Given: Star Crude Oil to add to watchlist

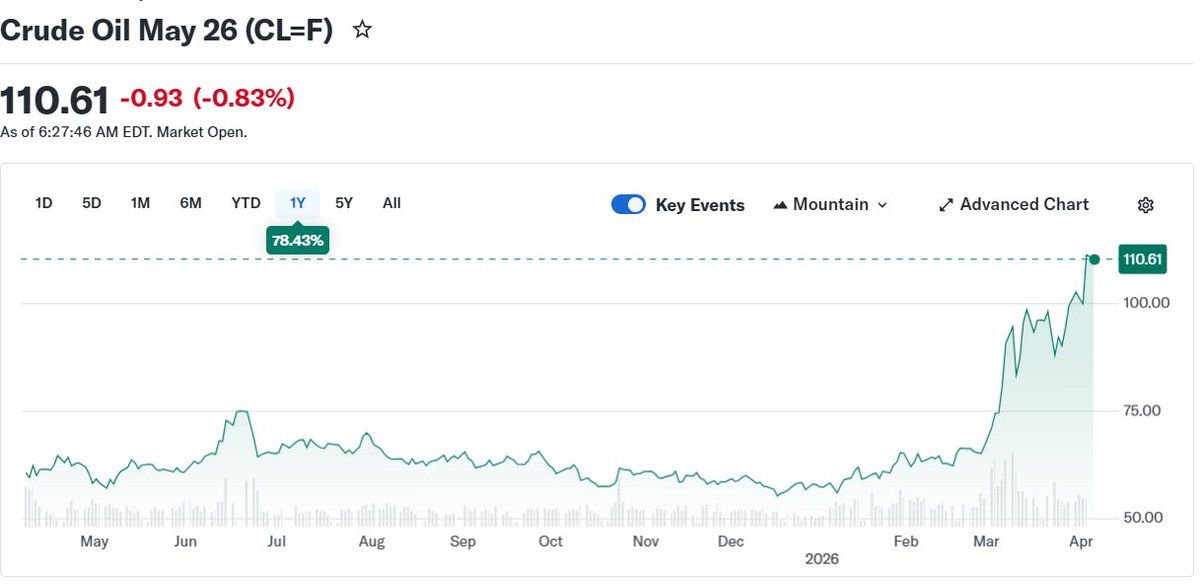Looking at the screenshot, I should click(363, 31).
